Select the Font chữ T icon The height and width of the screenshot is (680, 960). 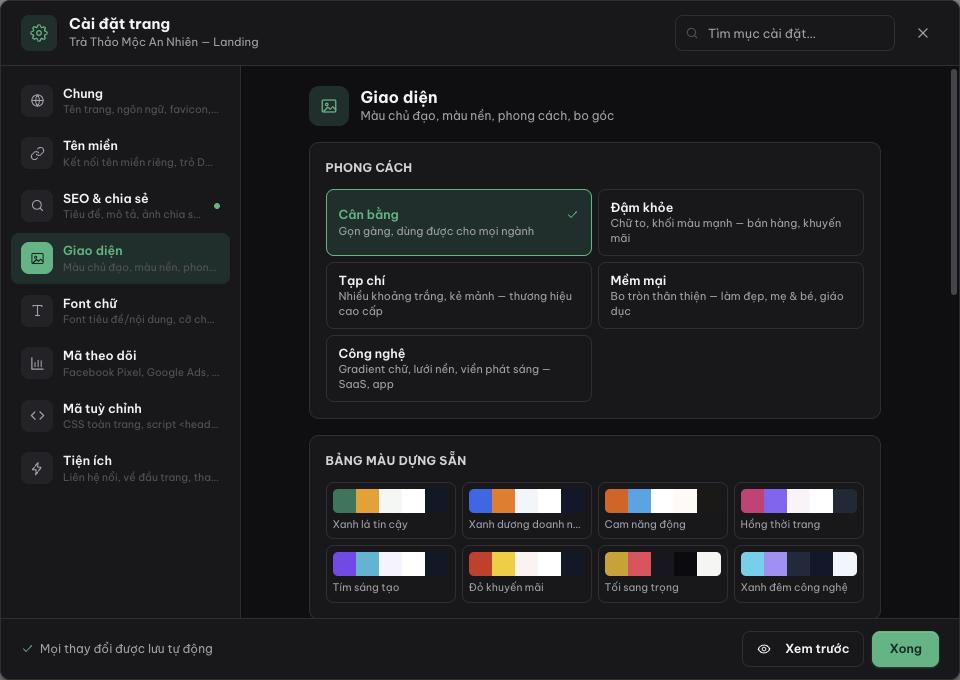(37, 311)
